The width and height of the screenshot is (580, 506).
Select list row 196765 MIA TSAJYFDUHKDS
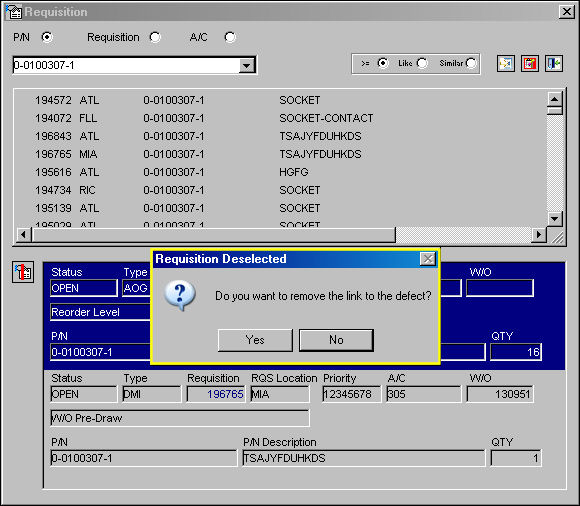(x=280, y=154)
